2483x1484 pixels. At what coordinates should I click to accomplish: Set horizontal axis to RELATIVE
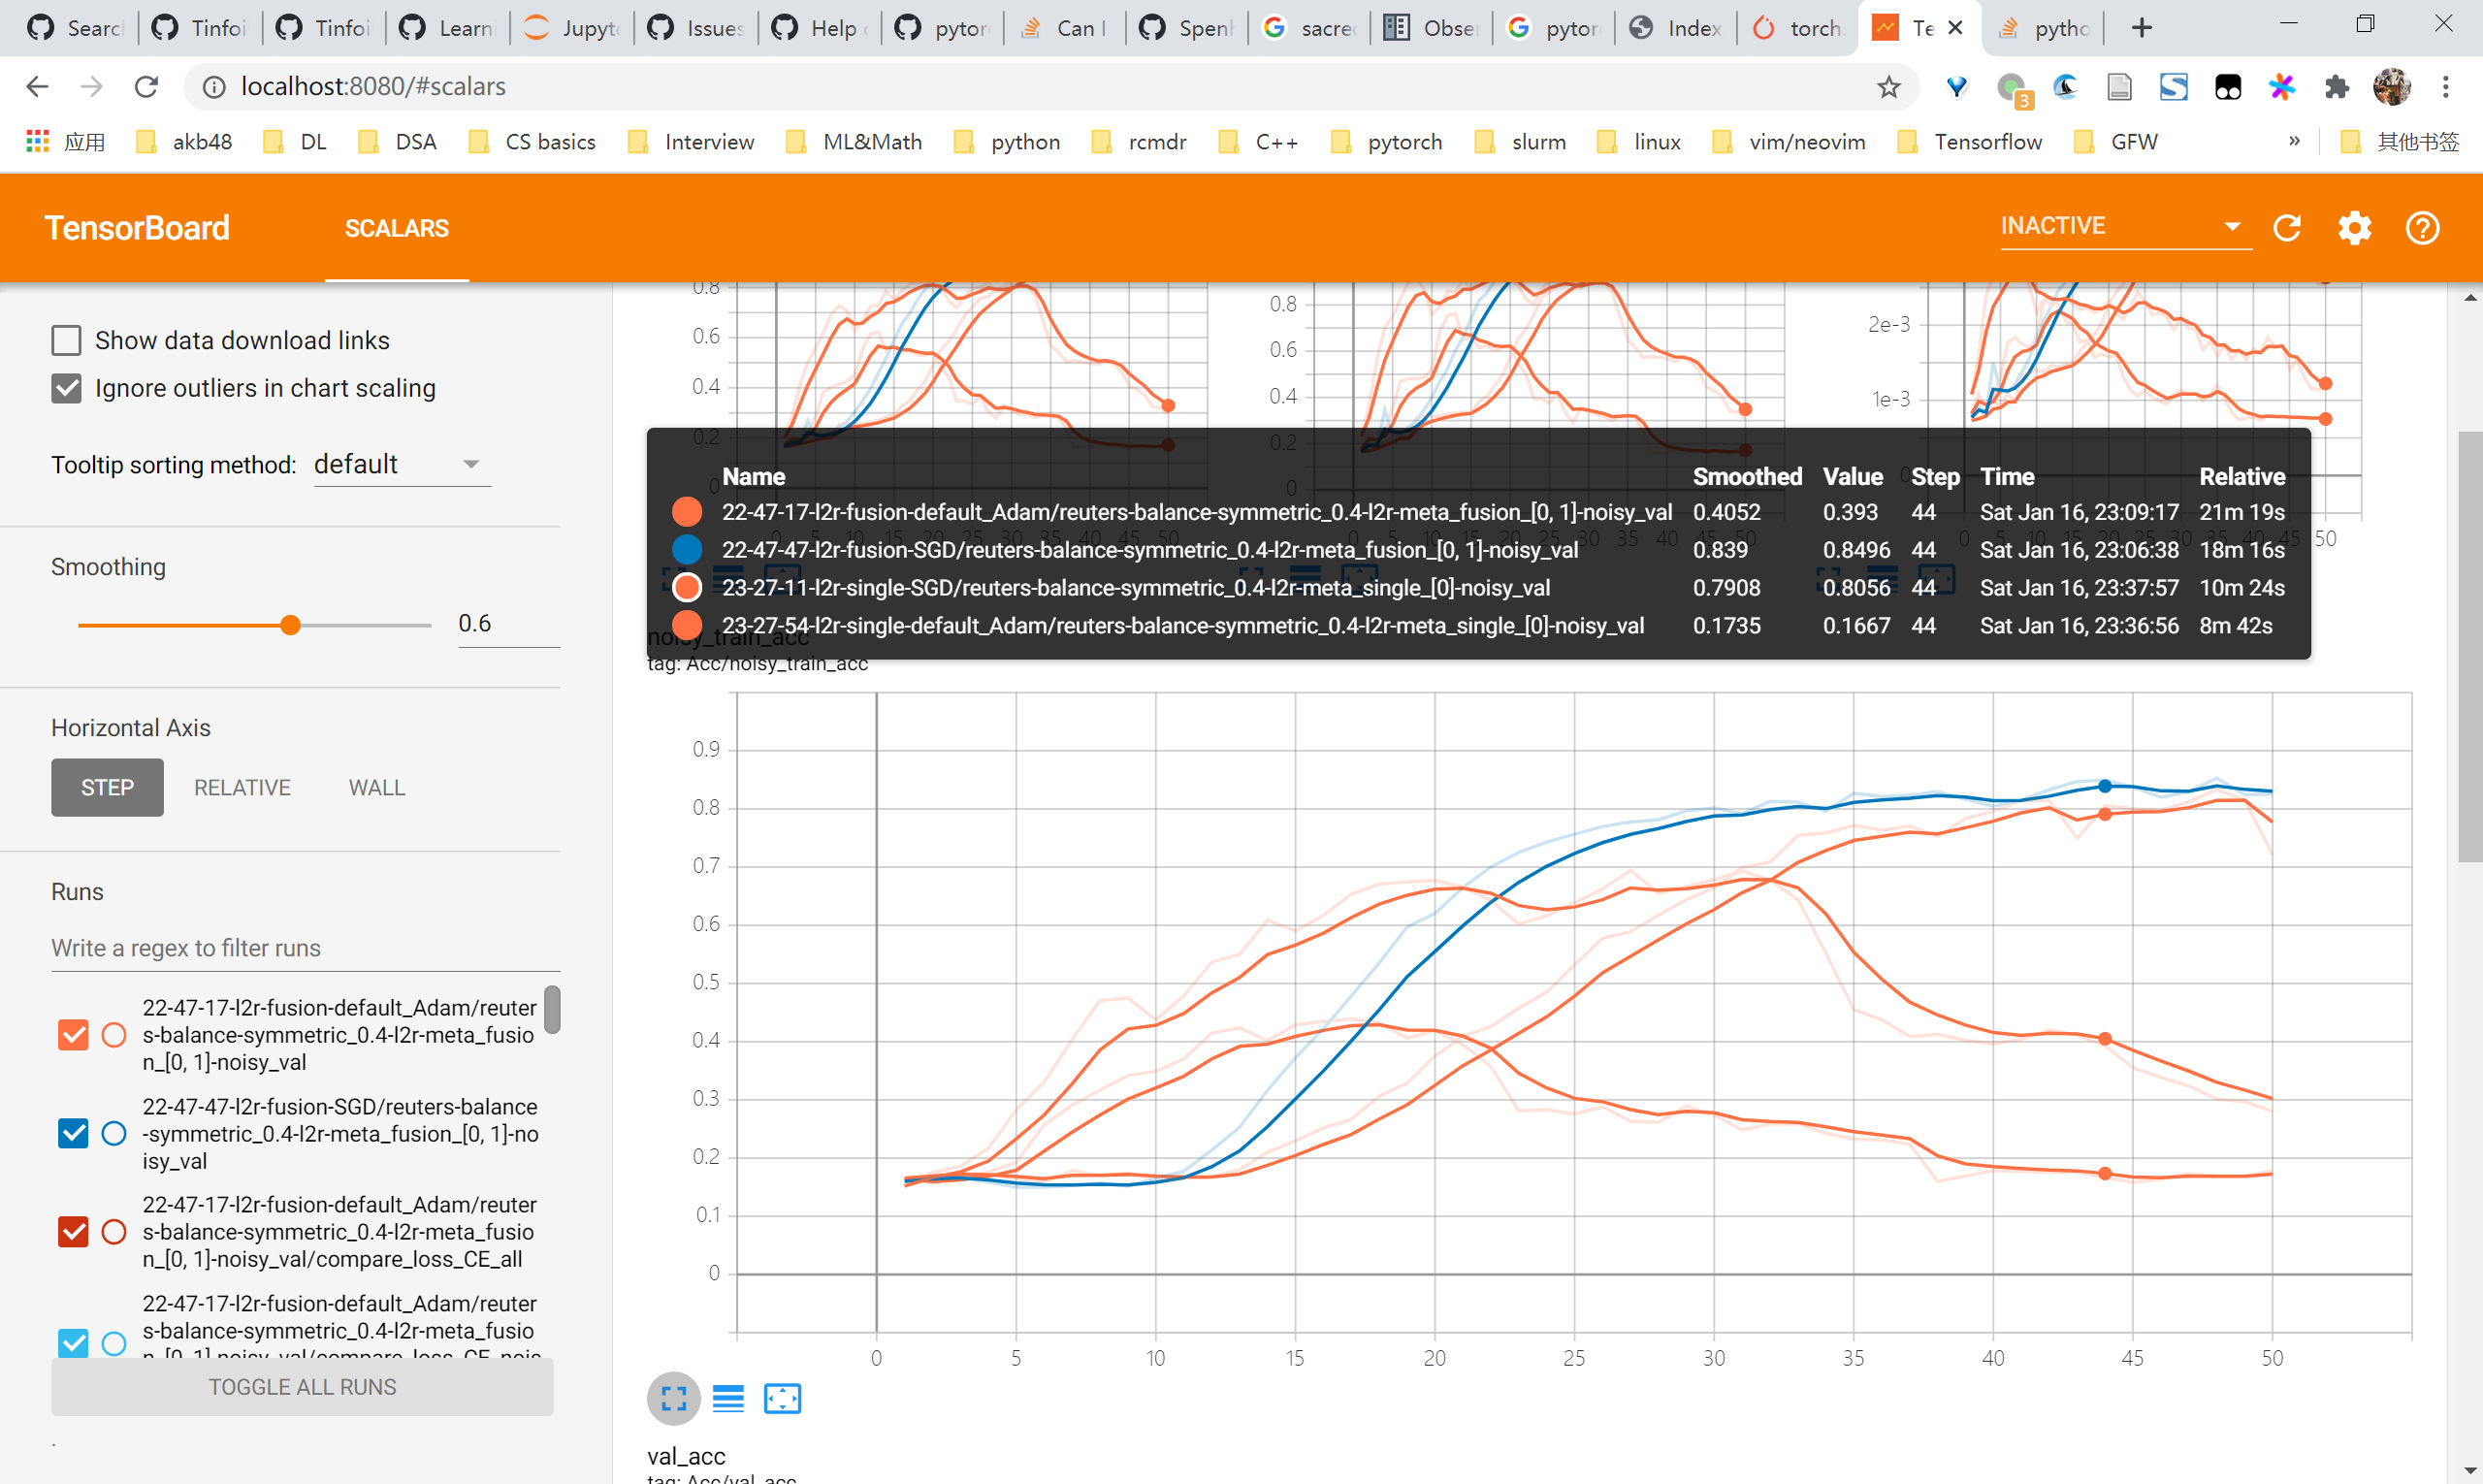pyautogui.click(x=242, y=788)
